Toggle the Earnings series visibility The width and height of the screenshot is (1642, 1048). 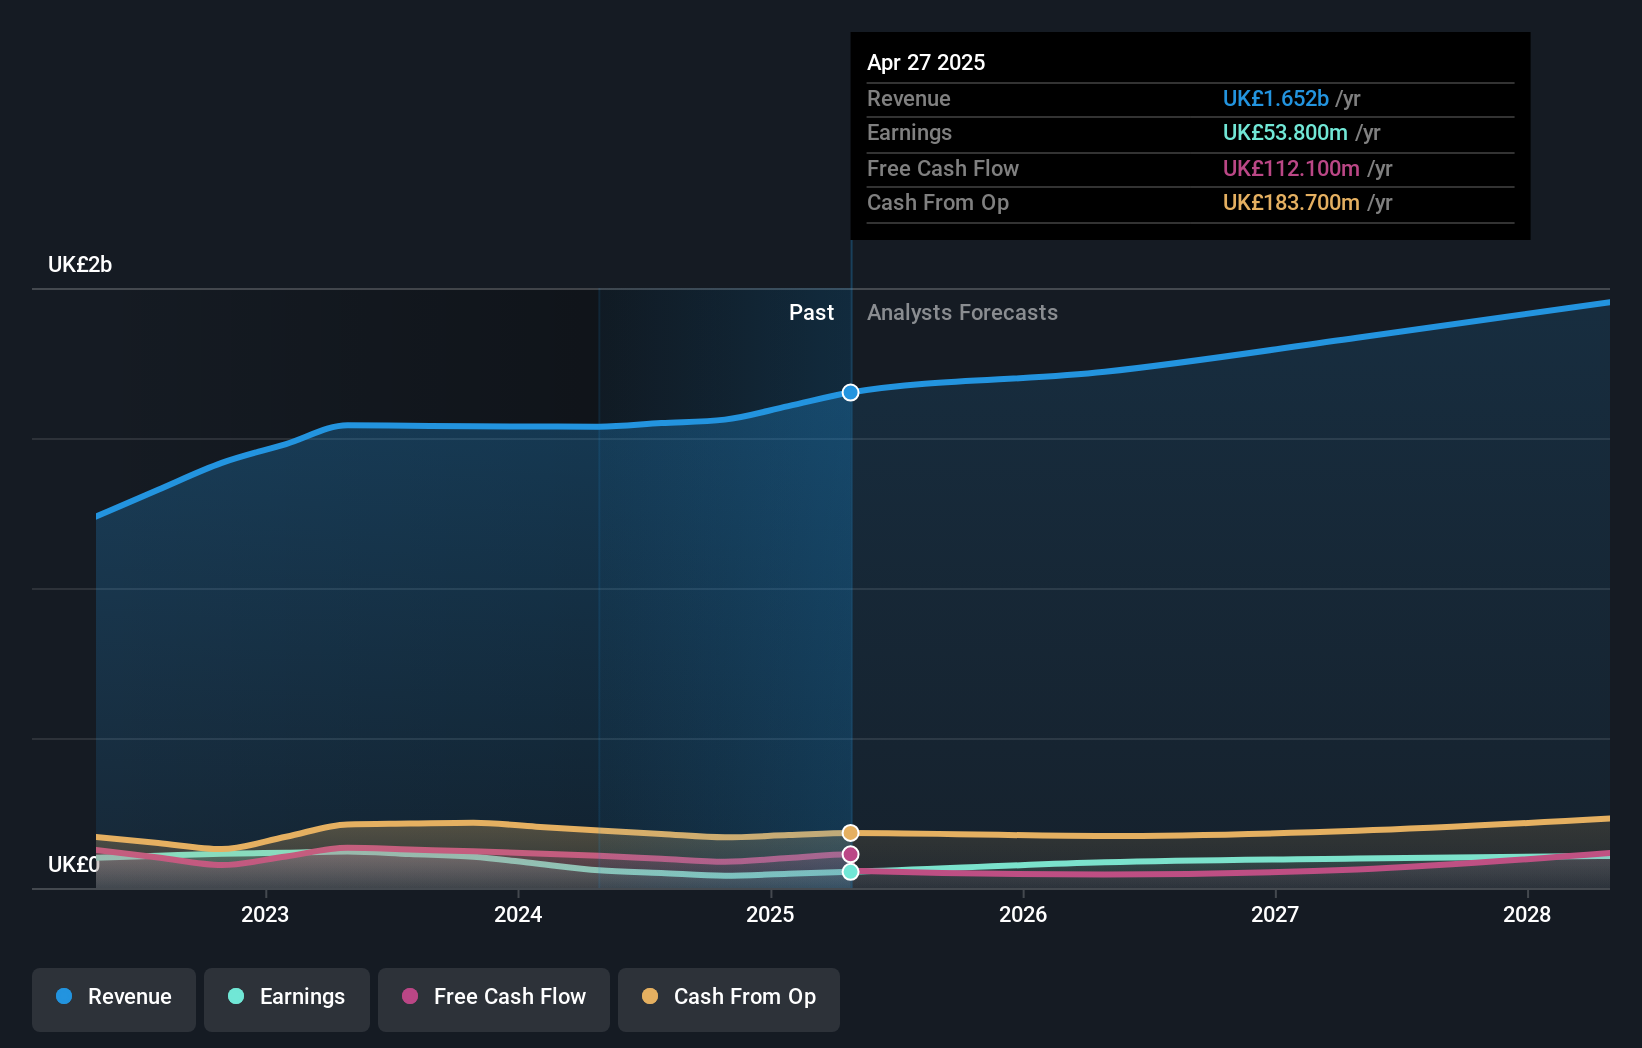(287, 999)
